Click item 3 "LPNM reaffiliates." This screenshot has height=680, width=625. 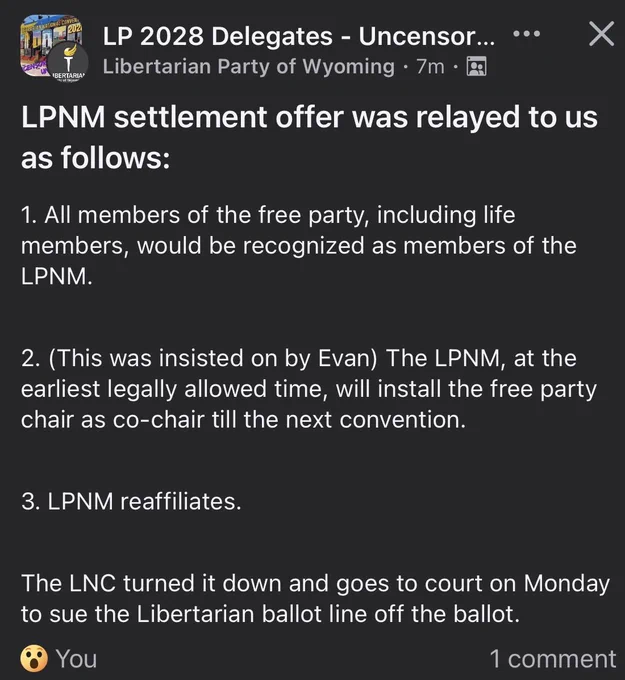pos(131,501)
